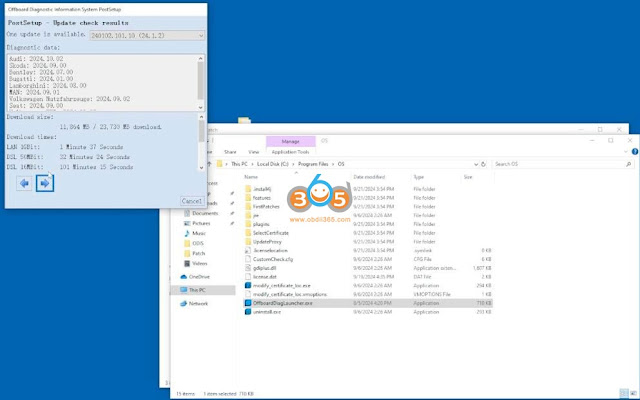
Task: Click Program Files in the address bar
Action: (313, 164)
